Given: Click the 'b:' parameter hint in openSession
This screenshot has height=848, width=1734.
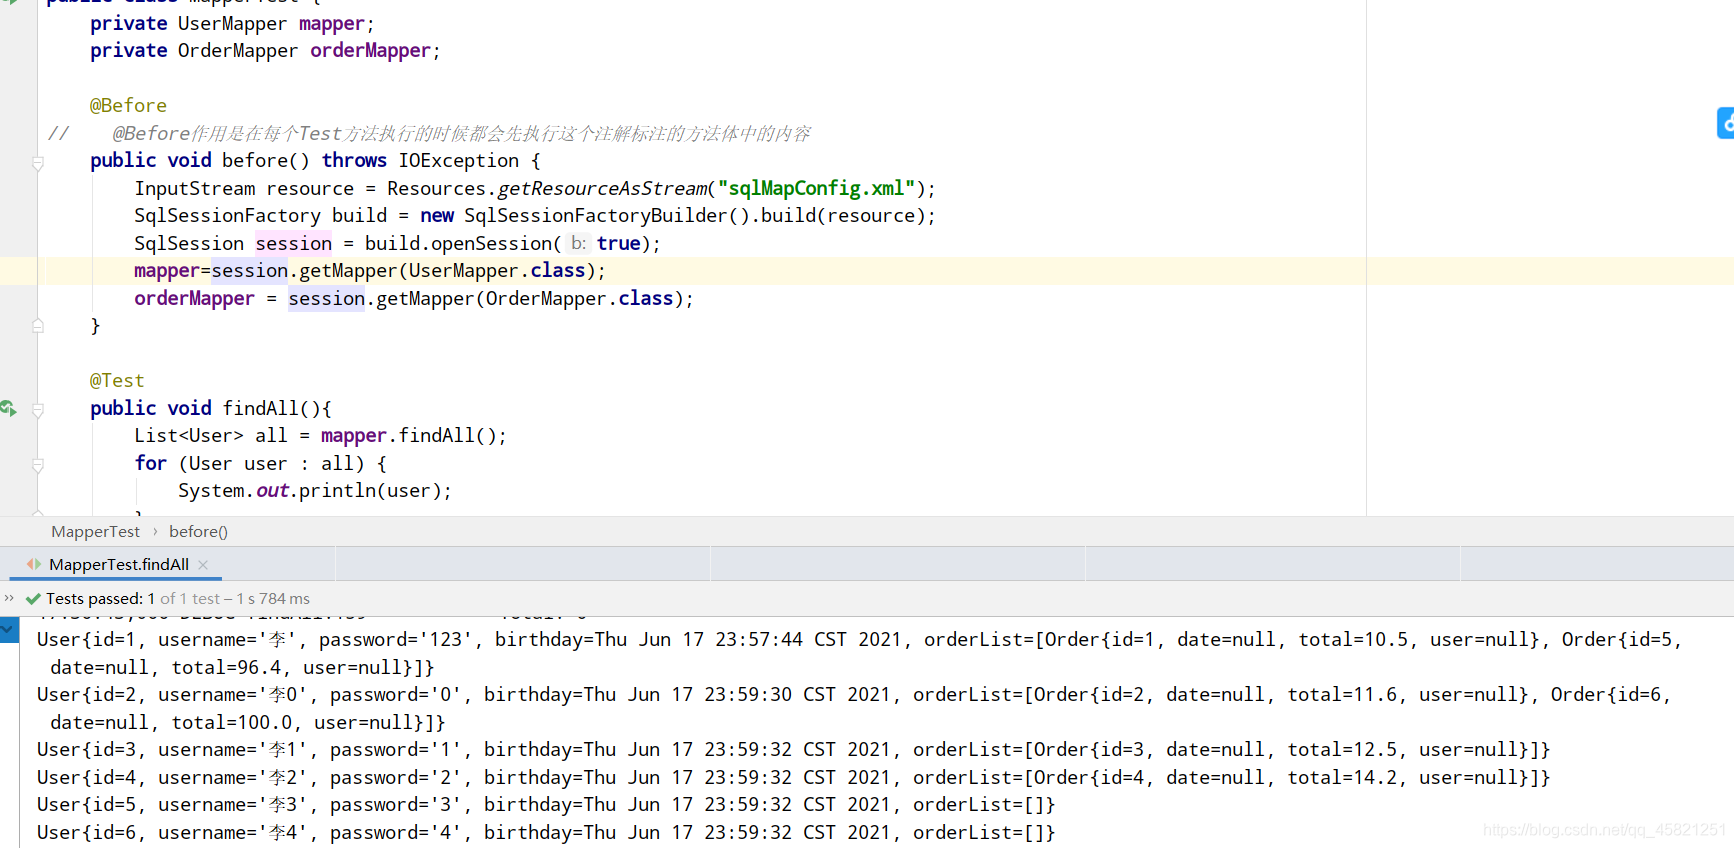Looking at the screenshot, I should pos(578,243).
